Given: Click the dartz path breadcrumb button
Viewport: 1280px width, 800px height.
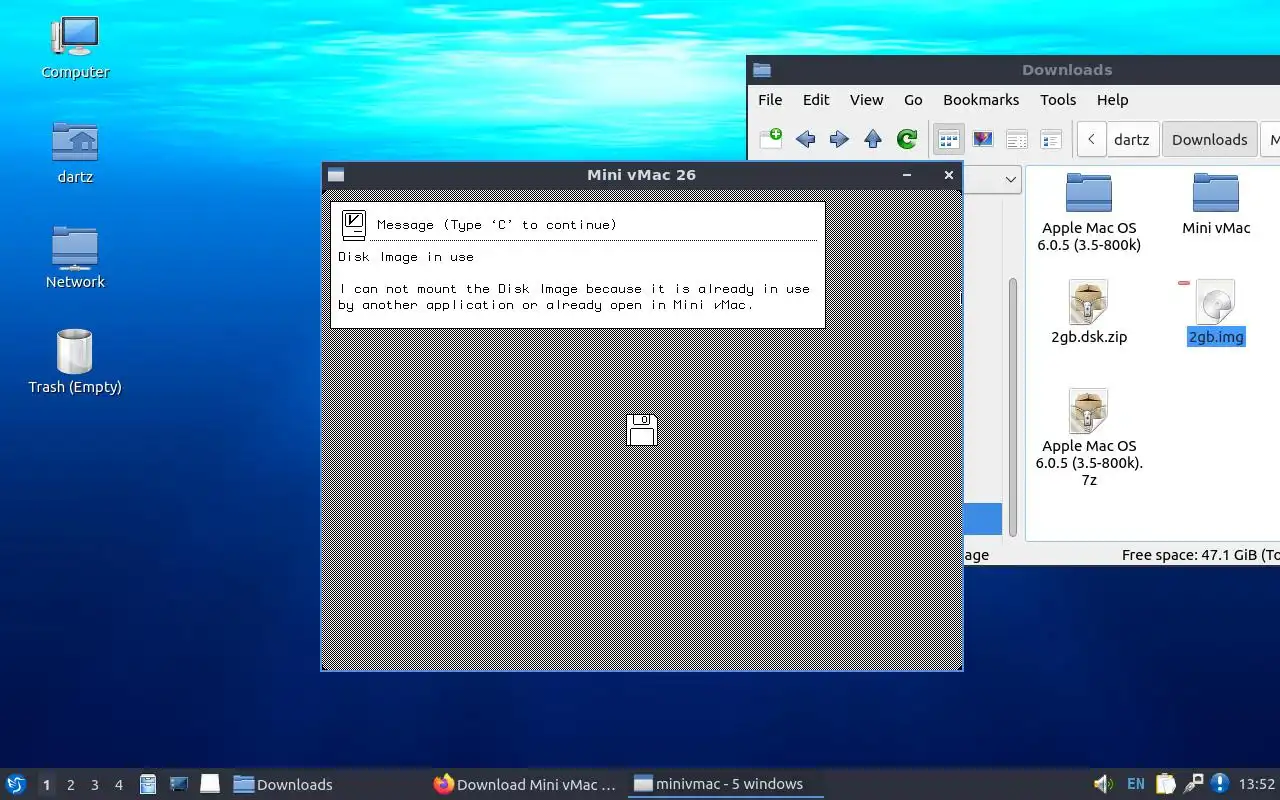Looking at the screenshot, I should click(x=1132, y=140).
